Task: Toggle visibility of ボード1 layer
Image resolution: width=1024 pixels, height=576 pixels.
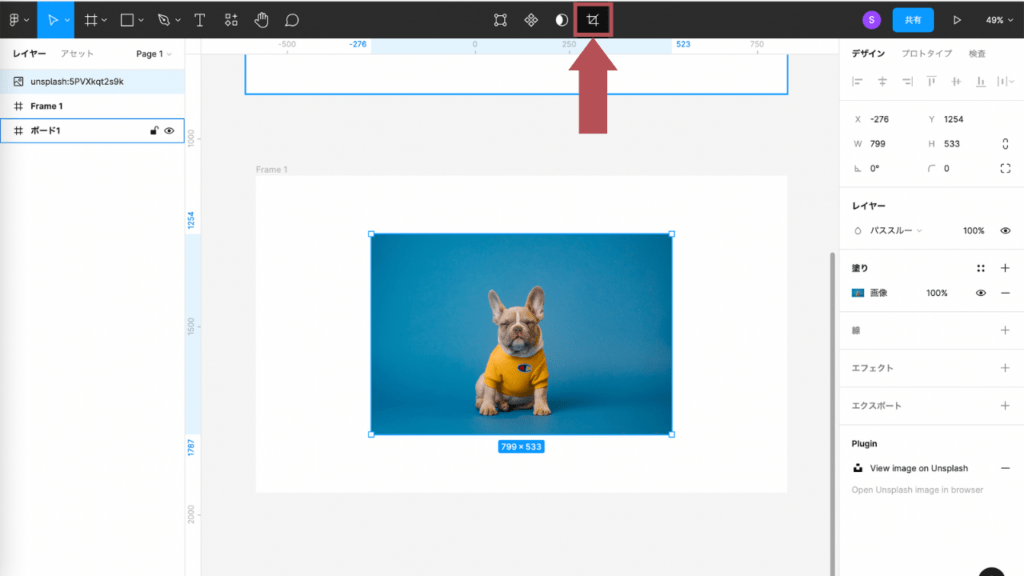Action: click(169, 131)
